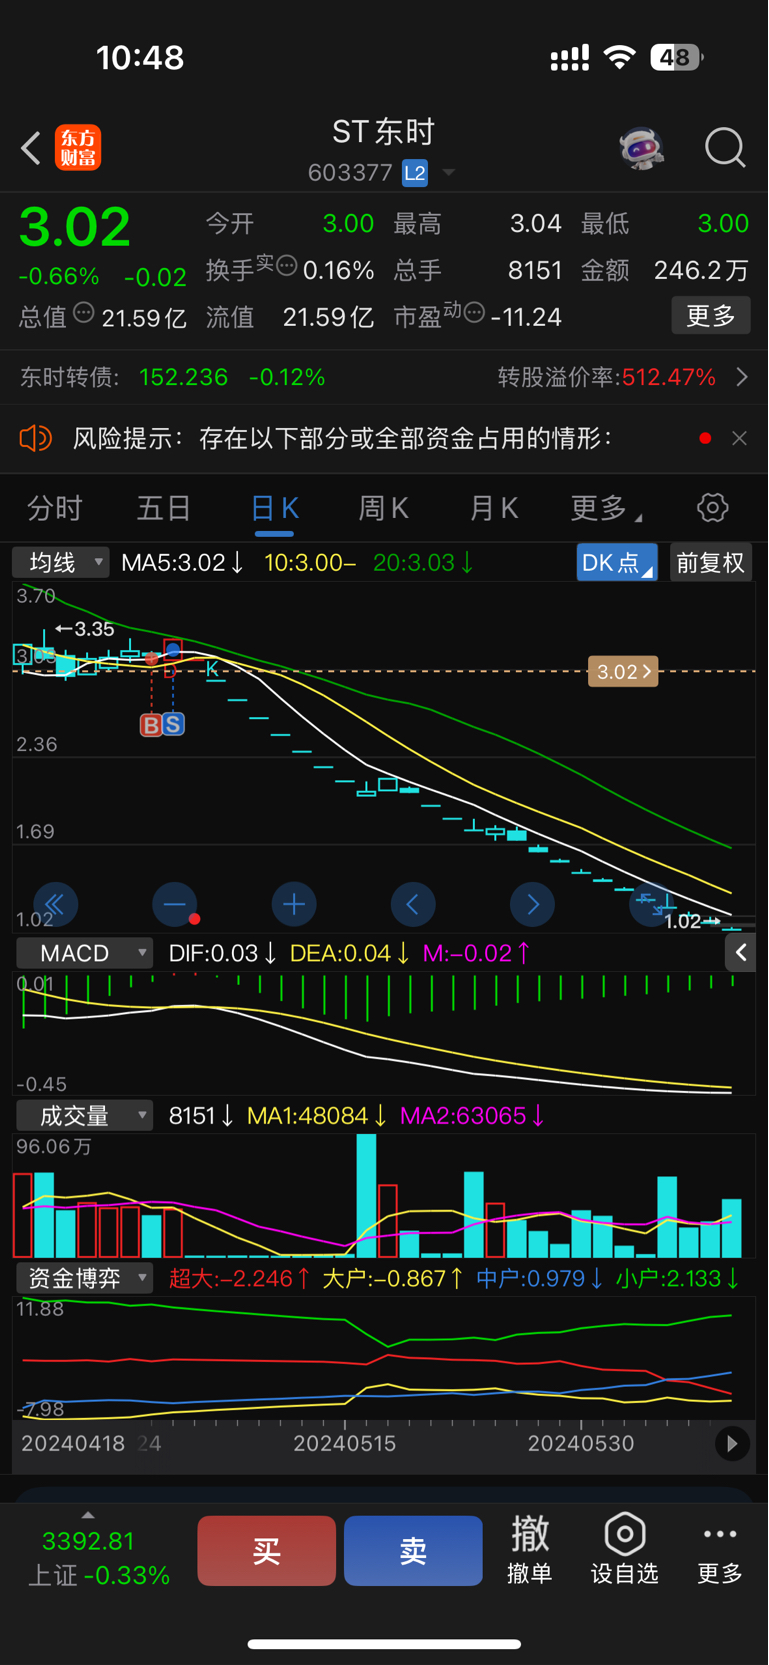Tap the round play arrow at date axis
Screen dimensions: 769x1665
tap(732, 1443)
